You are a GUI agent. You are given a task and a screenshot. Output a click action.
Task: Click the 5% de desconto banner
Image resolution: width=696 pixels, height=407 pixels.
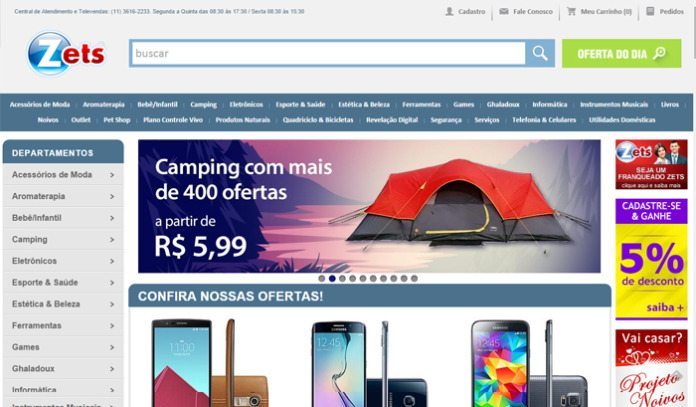point(651,259)
